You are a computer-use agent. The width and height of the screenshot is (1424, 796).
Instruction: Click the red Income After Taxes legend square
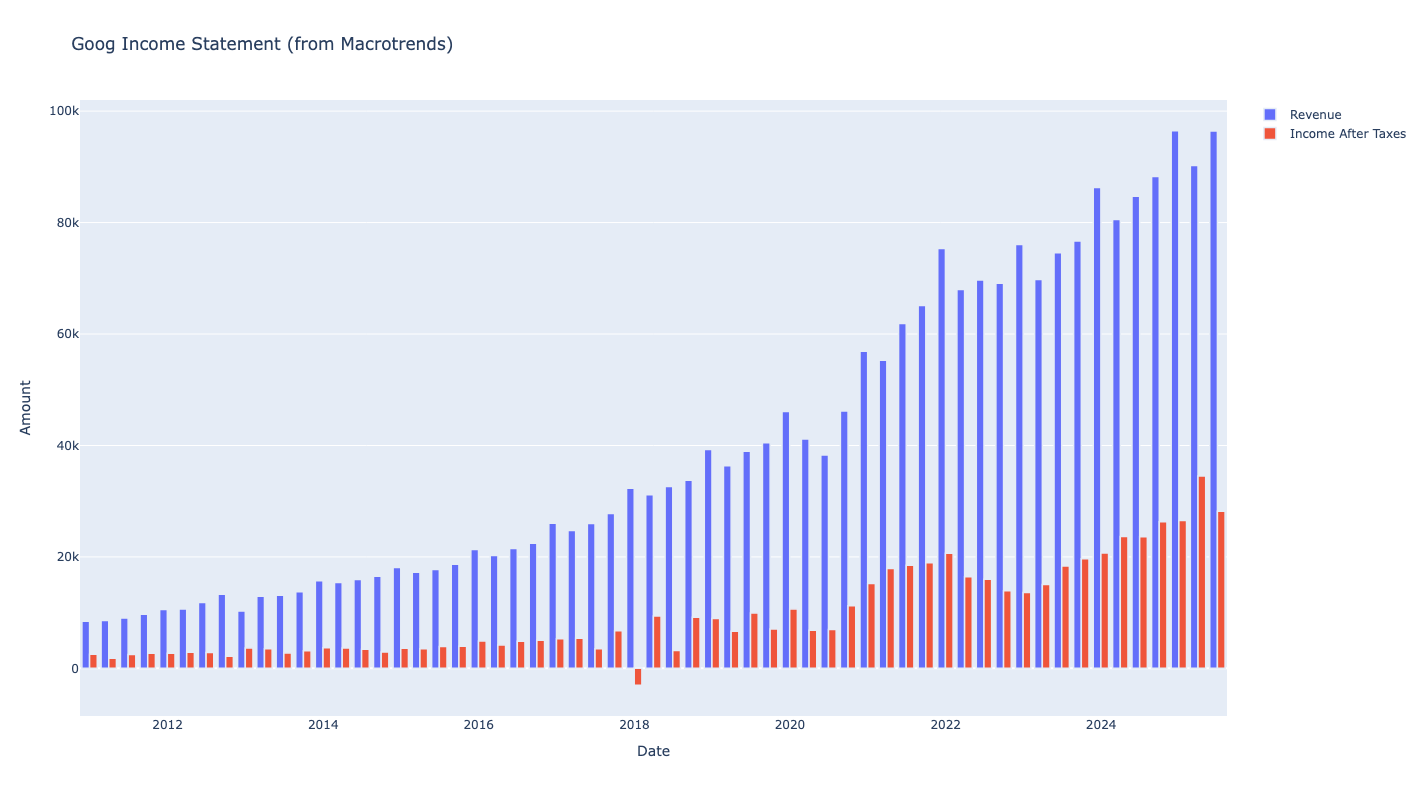(x=1270, y=134)
